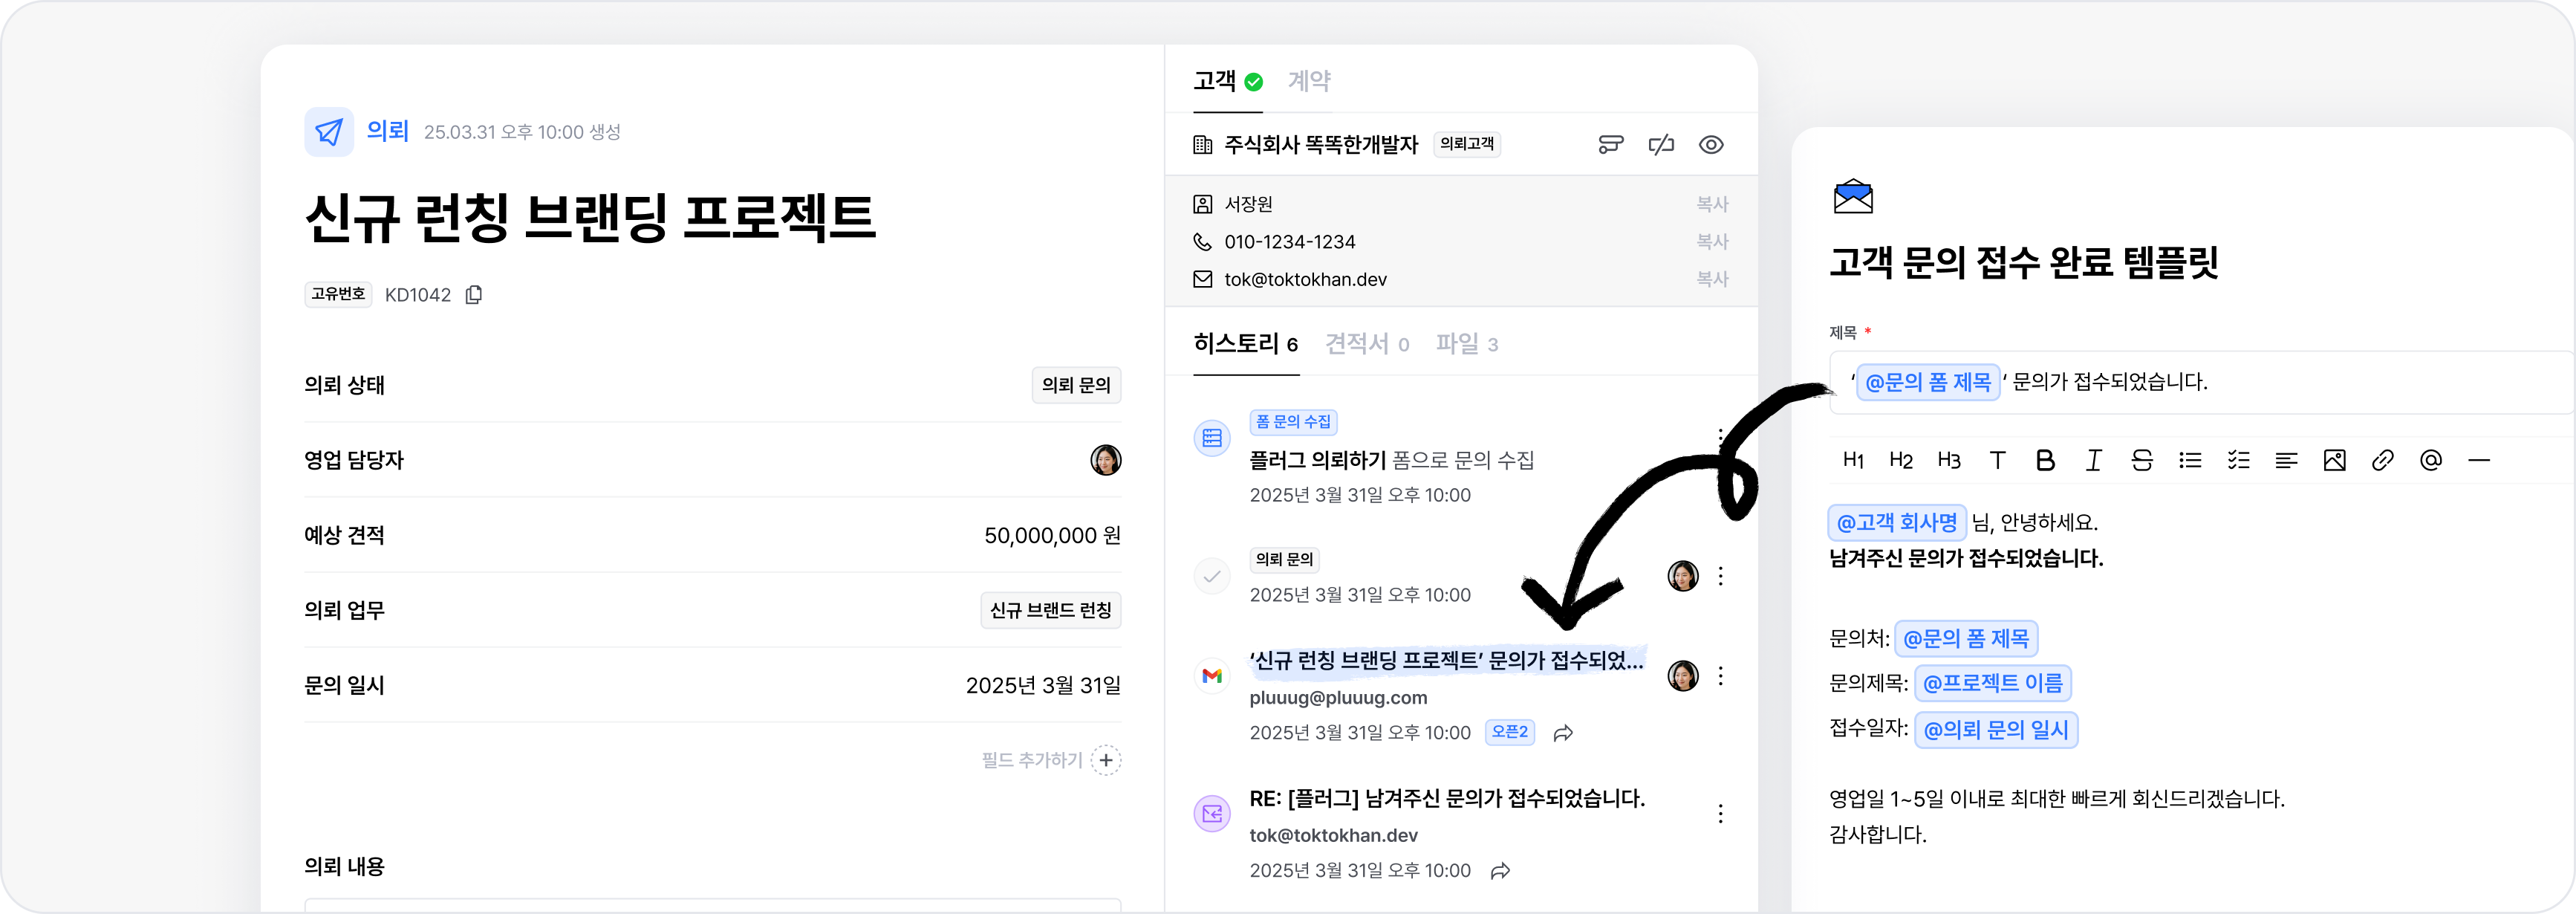Copy the email tok@toktokhan.dev
The height and width of the screenshot is (914, 2576).
[1712, 279]
